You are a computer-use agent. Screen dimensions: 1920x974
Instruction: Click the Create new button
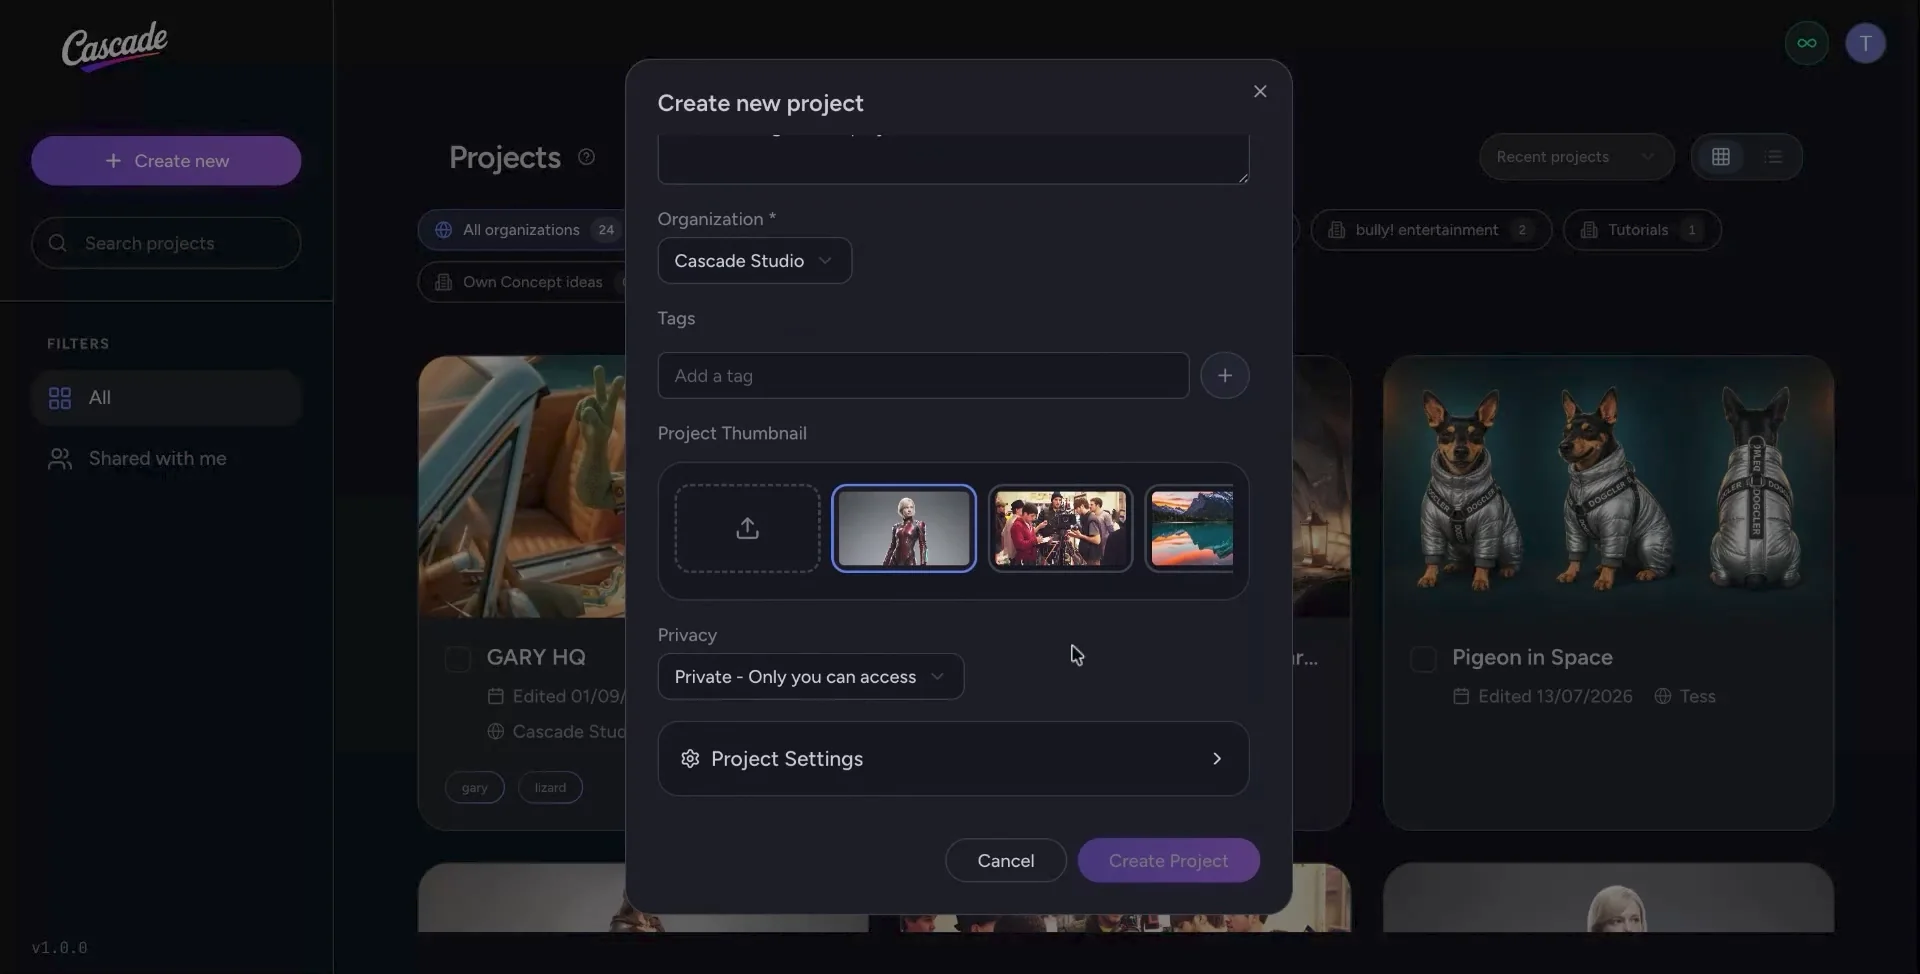click(166, 161)
